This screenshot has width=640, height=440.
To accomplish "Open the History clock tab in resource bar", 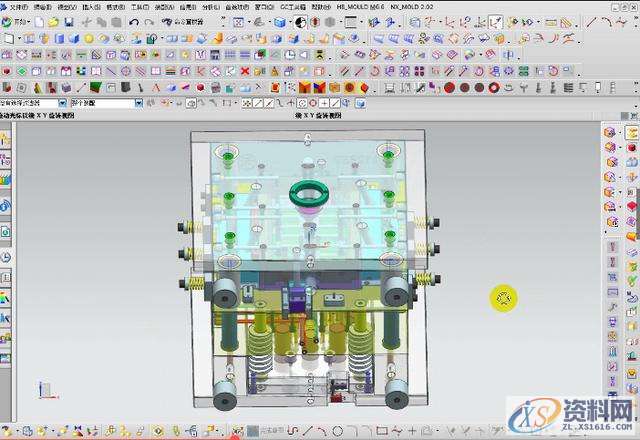I will (5, 257).
